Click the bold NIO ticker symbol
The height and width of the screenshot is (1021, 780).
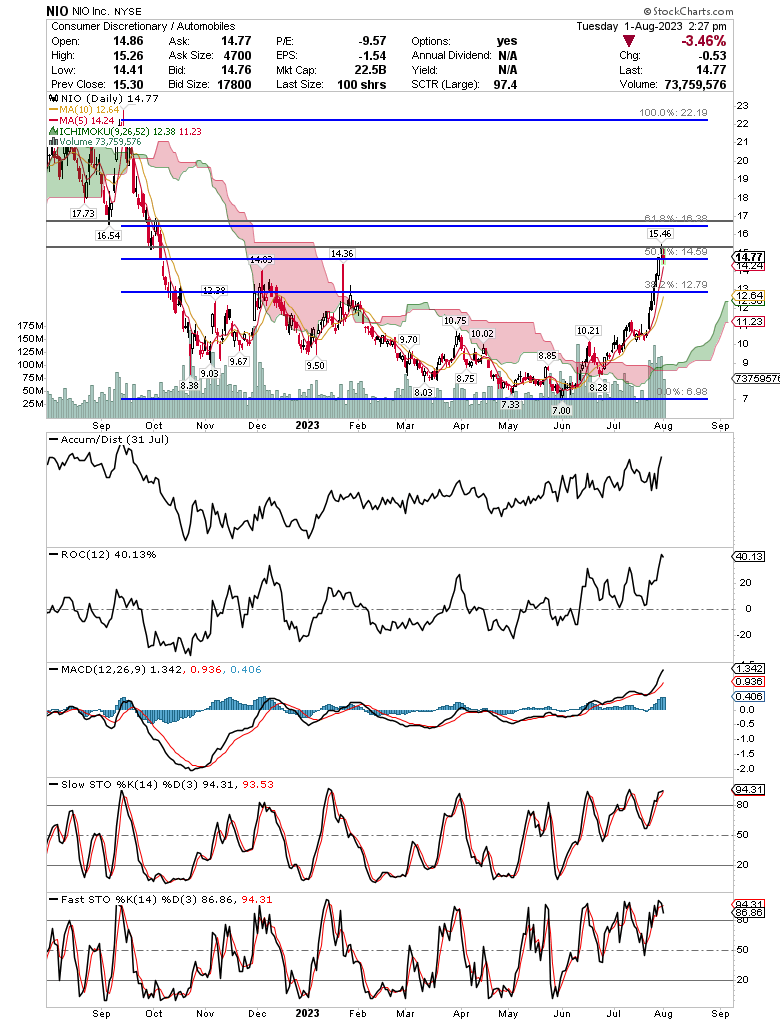coord(57,11)
